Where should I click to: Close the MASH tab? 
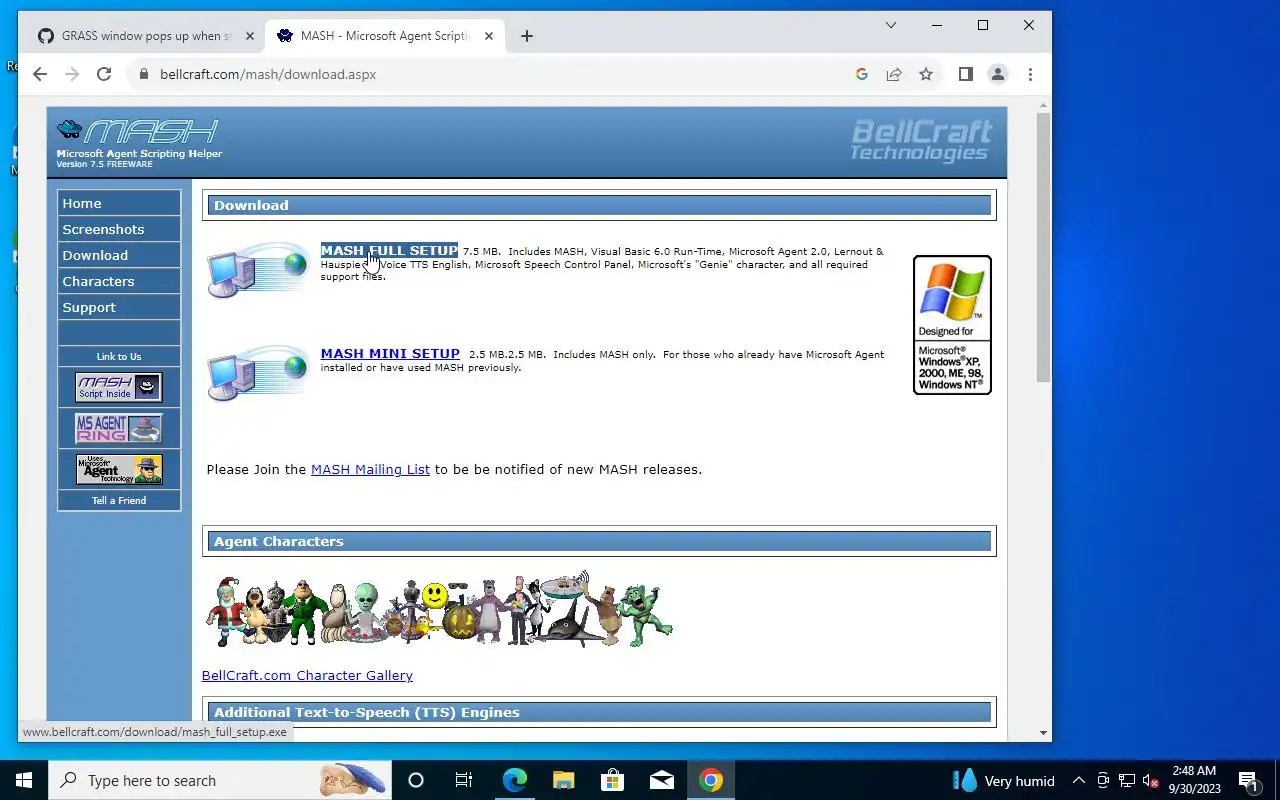tap(489, 36)
